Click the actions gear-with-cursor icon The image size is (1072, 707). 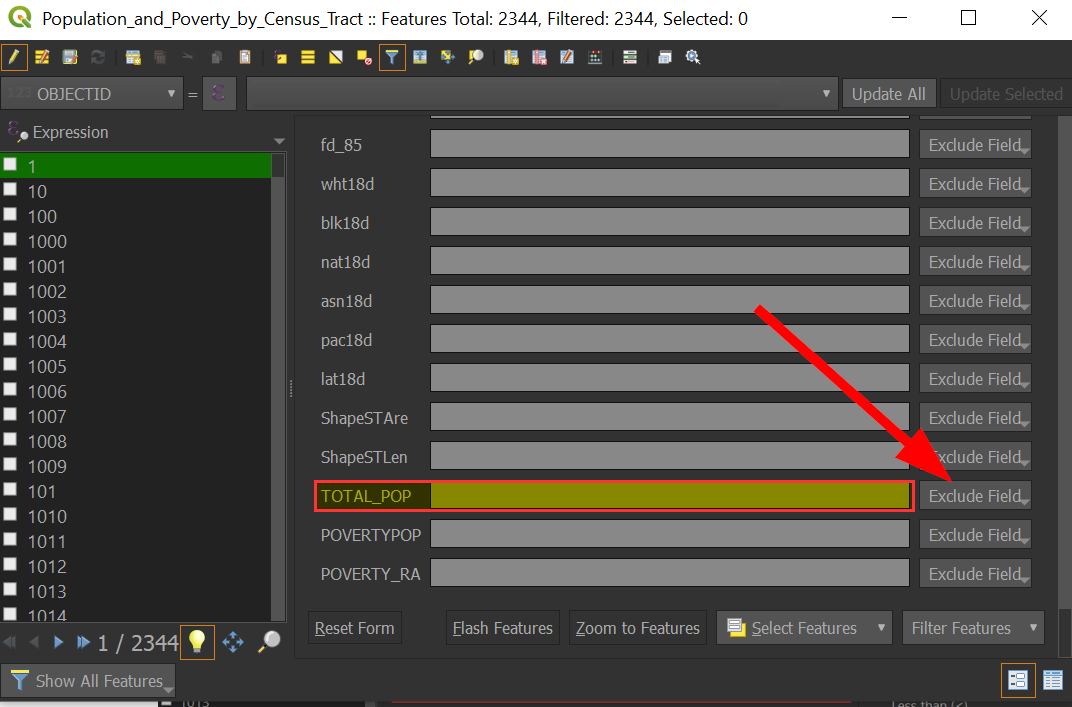point(693,57)
